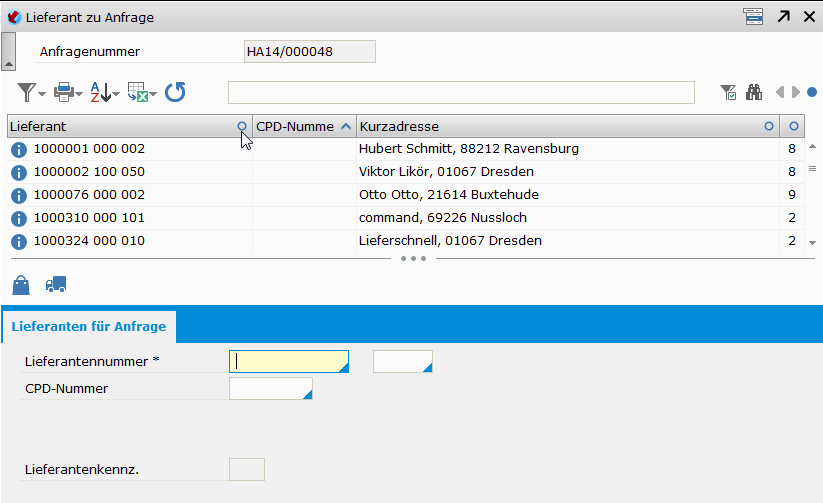The height and width of the screenshot is (503, 823).
Task: Select row Otto Otto, 21614 Buxtehude
Action: [x=405, y=195]
